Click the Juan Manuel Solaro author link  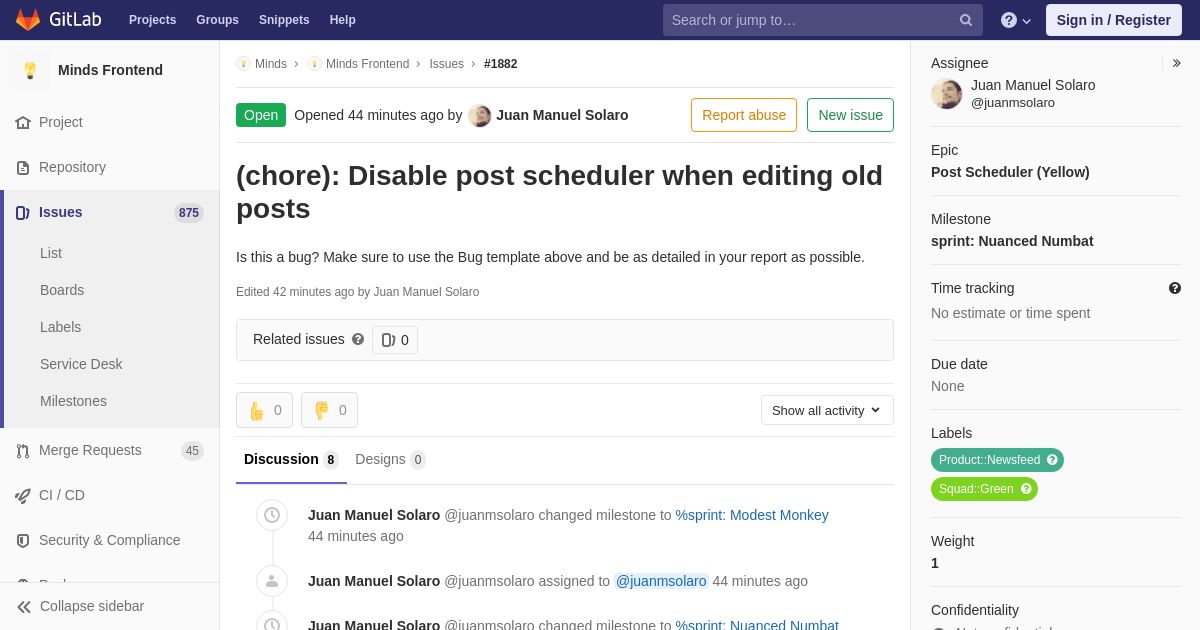tap(562, 115)
